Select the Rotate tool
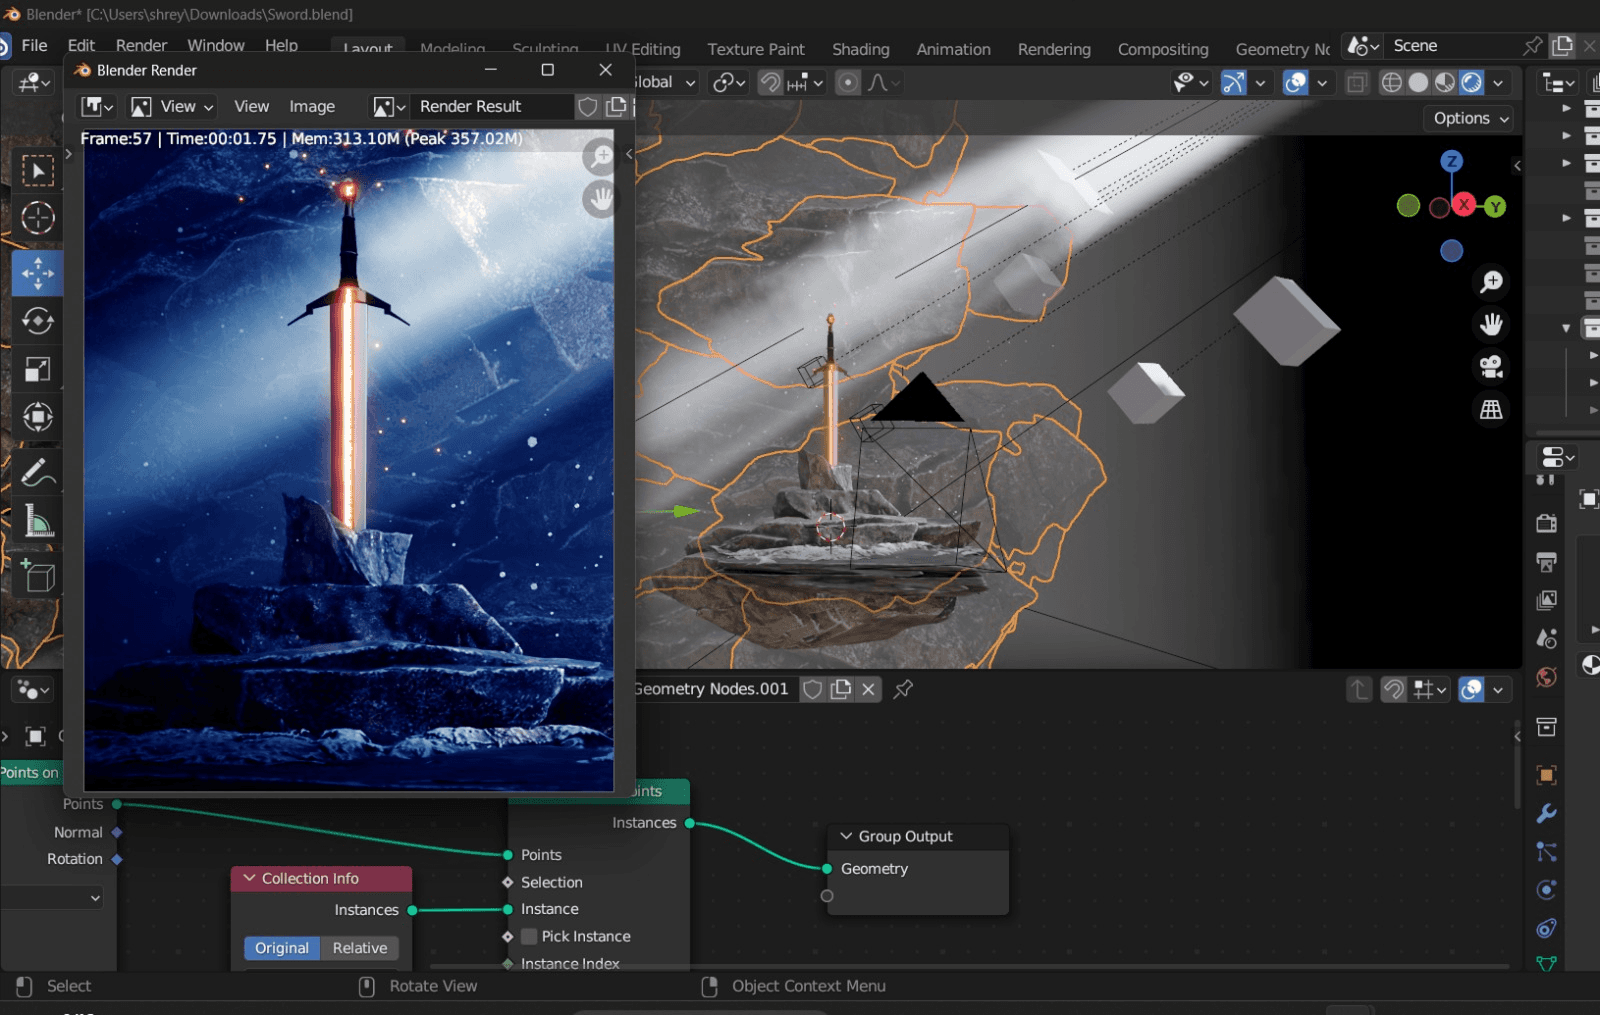This screenshot has height=1015, width=1600. [x=37, y=321]
